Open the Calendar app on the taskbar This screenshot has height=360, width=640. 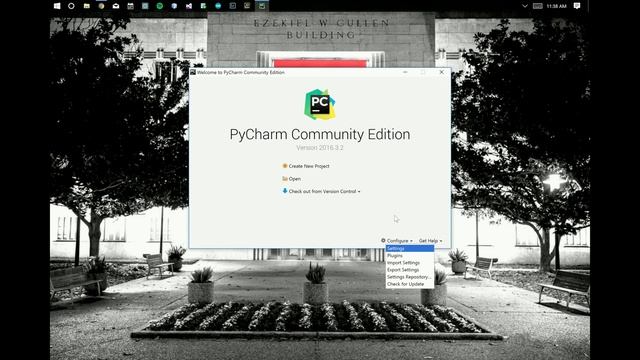(x=130, y=6)
